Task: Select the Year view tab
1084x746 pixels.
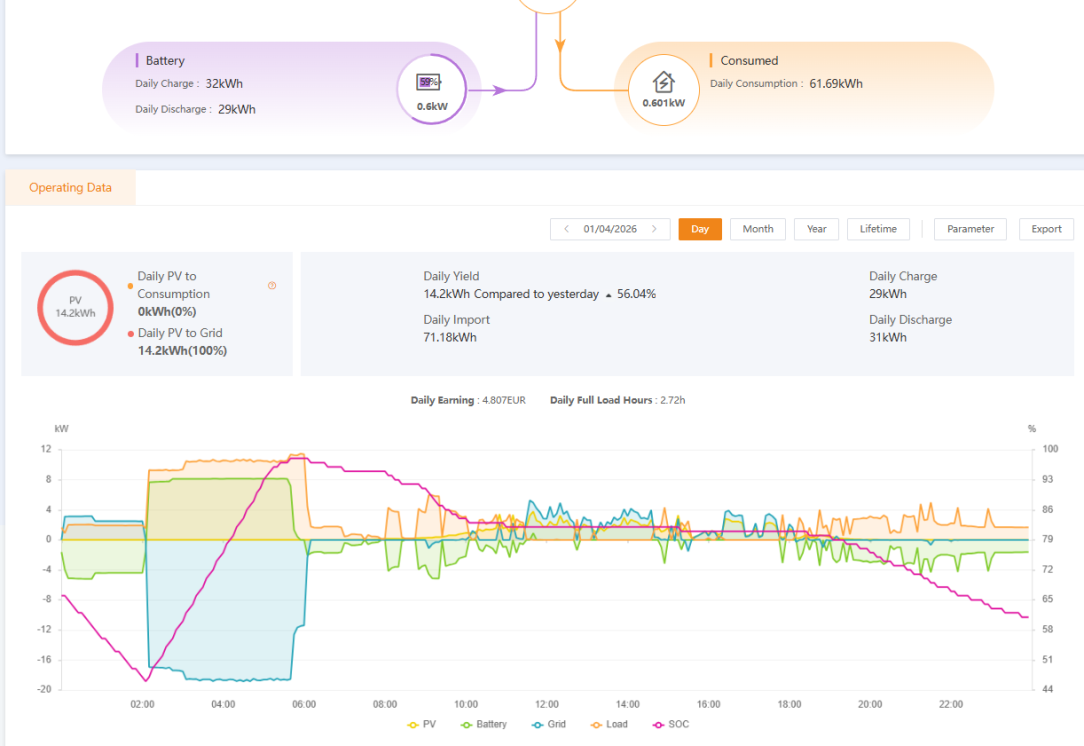Action: tap(816, 229)
